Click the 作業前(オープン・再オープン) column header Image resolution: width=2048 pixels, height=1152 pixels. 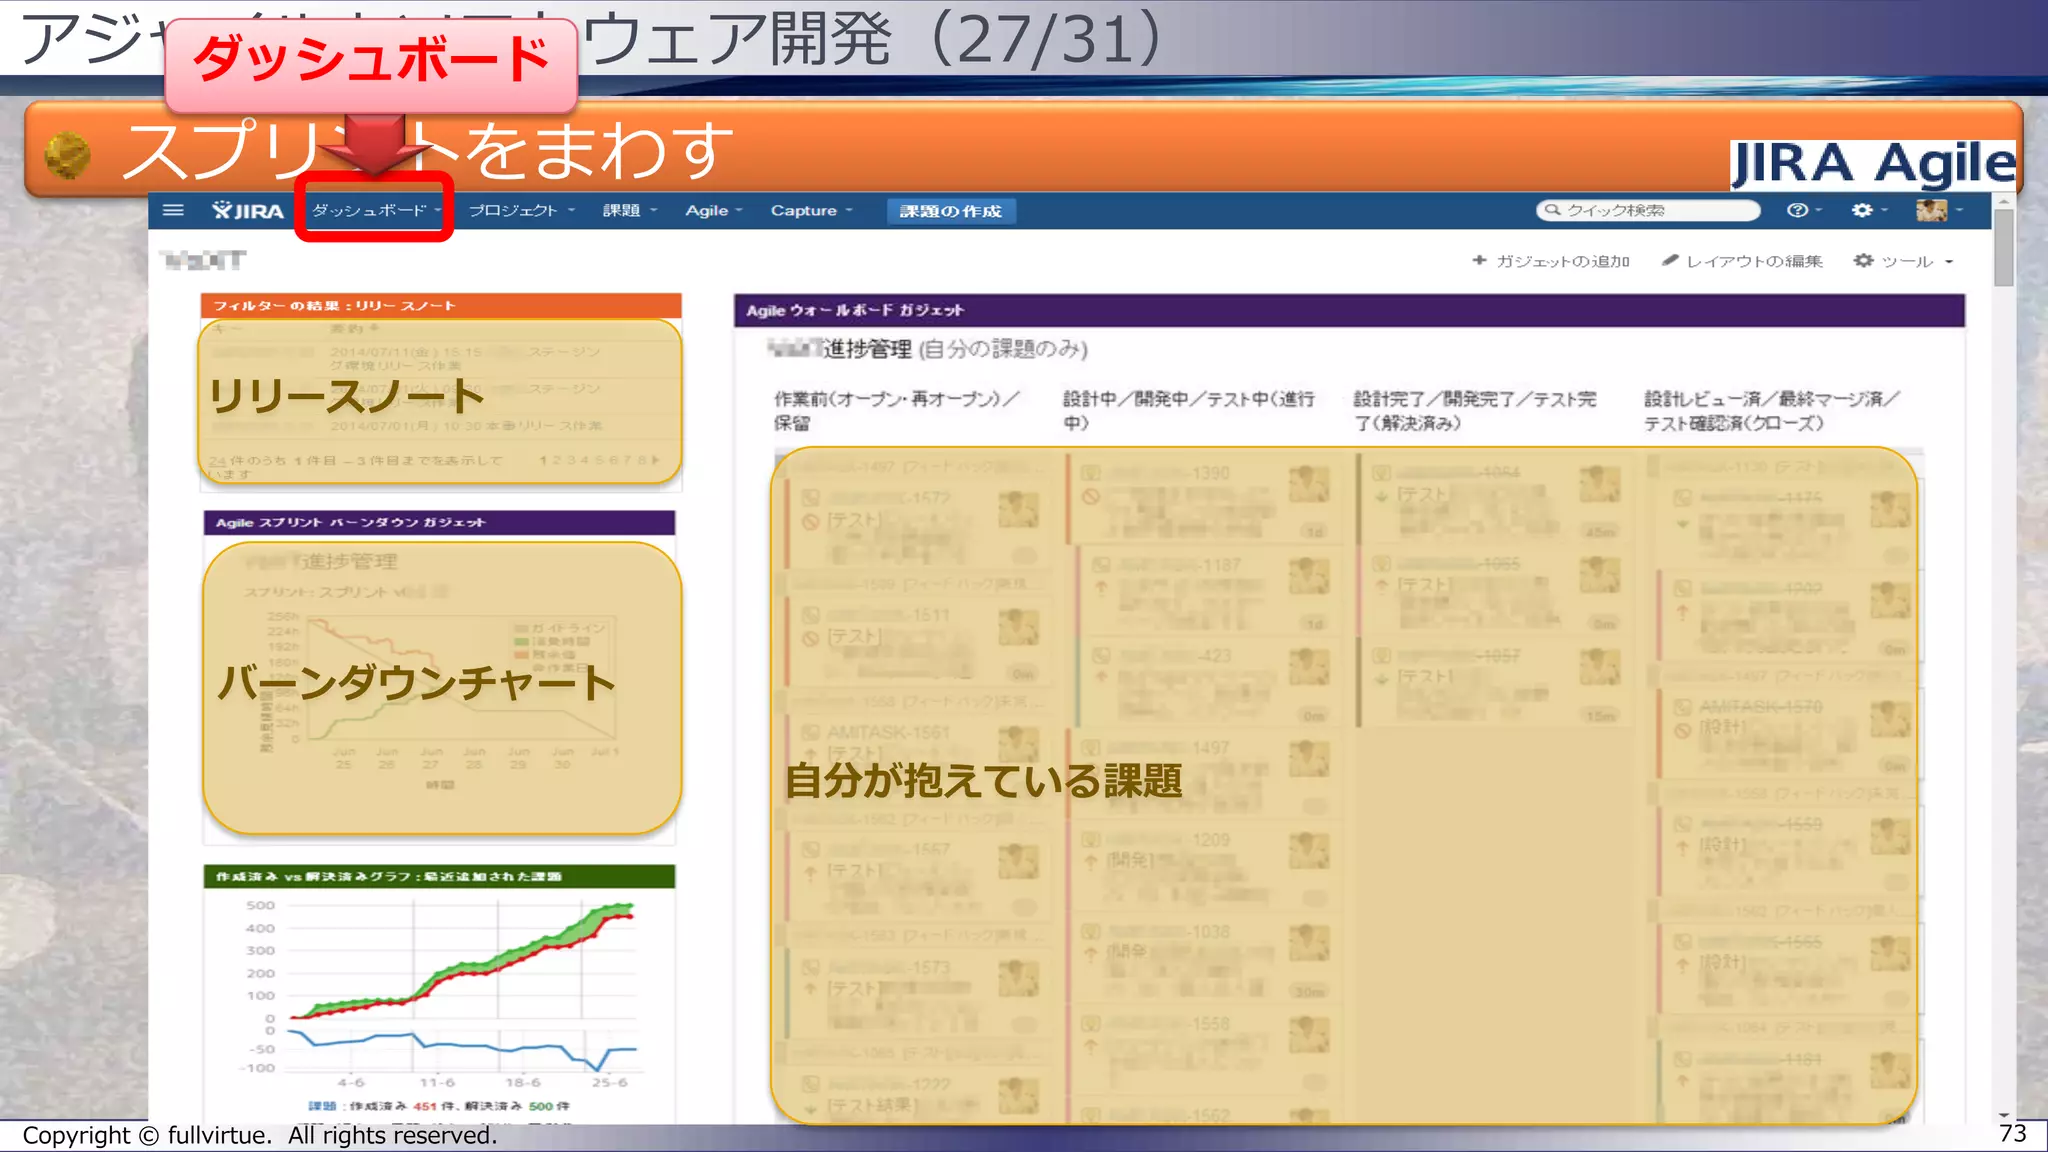[896, 410]
